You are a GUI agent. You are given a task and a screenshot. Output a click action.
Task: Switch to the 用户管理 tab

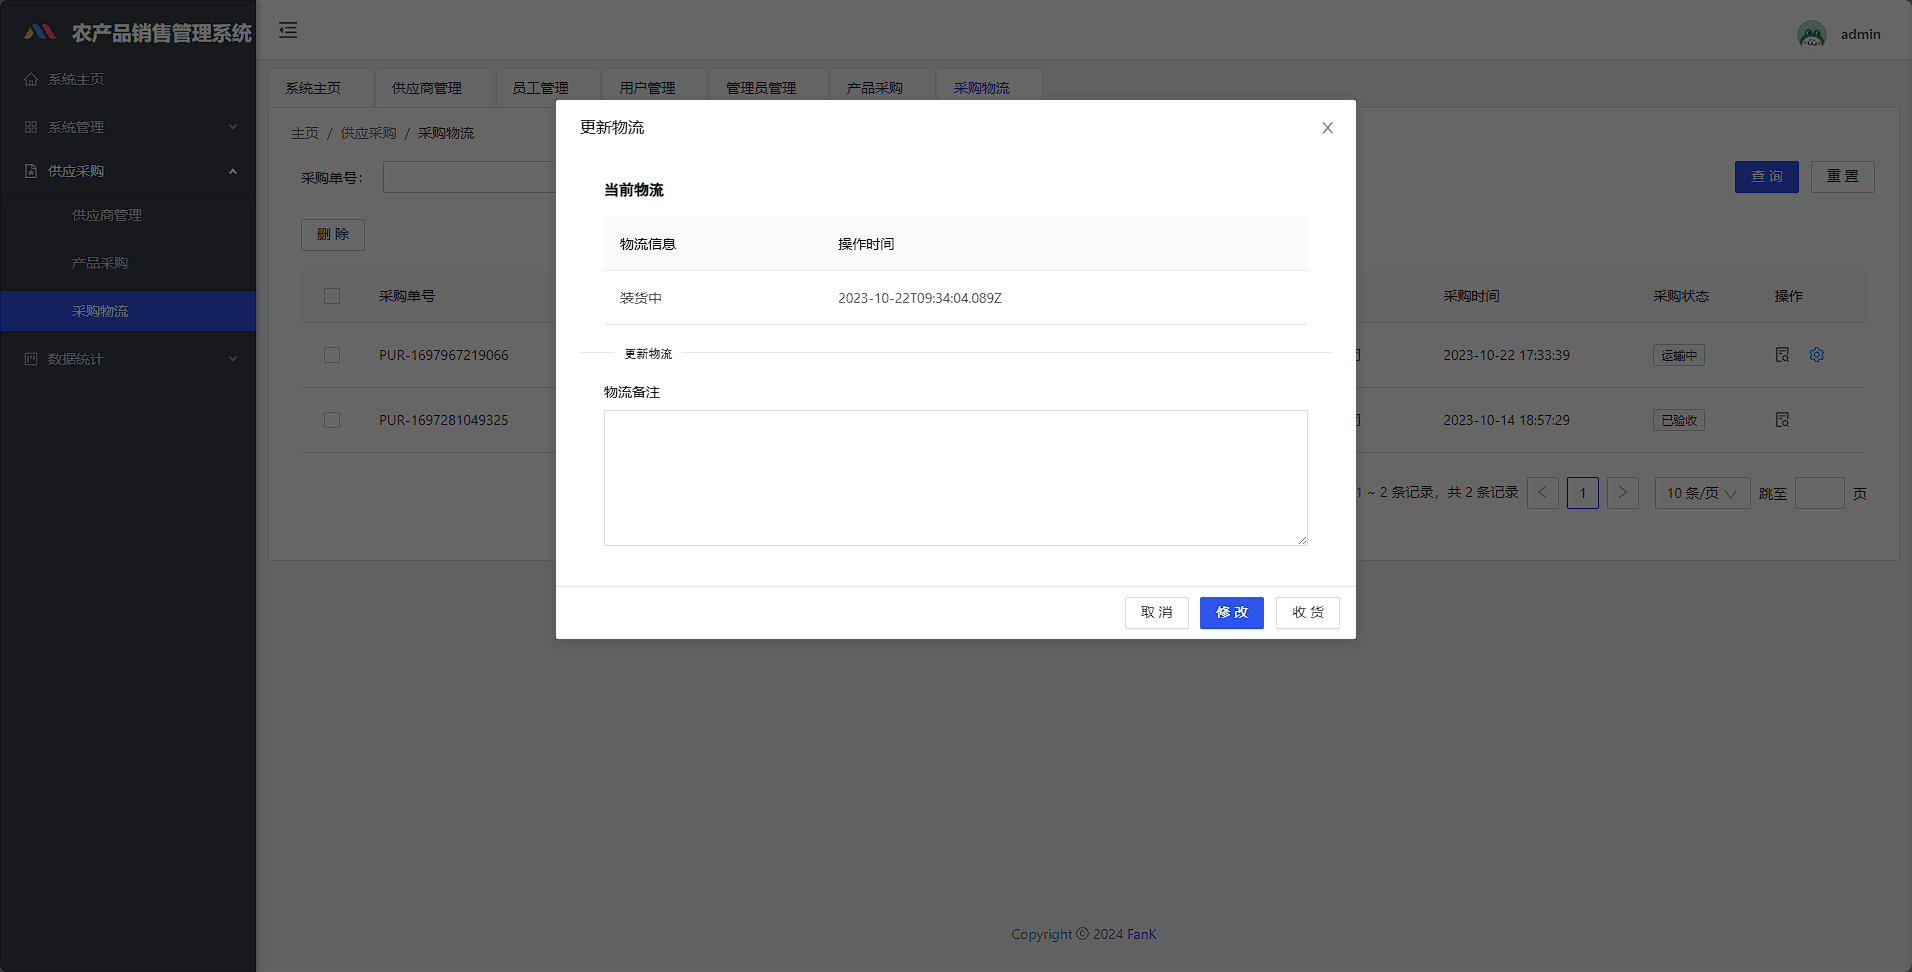[655, 88]
